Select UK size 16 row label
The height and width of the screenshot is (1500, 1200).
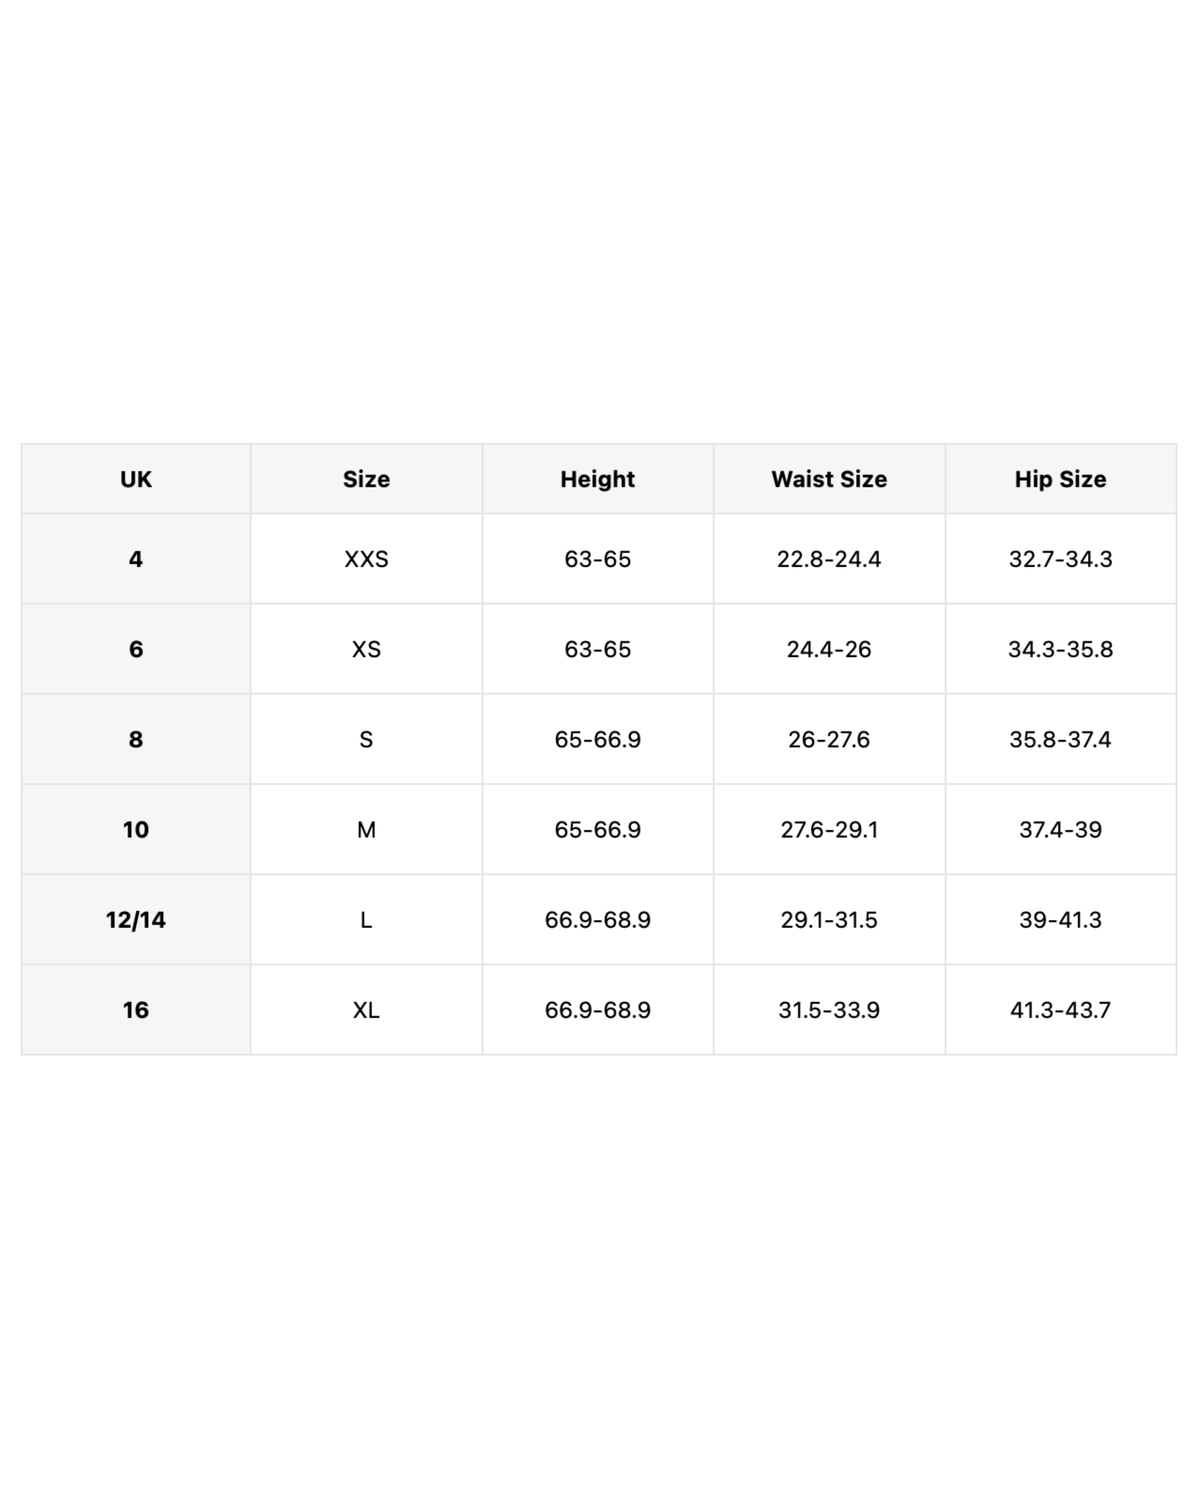click(136, 1009)
